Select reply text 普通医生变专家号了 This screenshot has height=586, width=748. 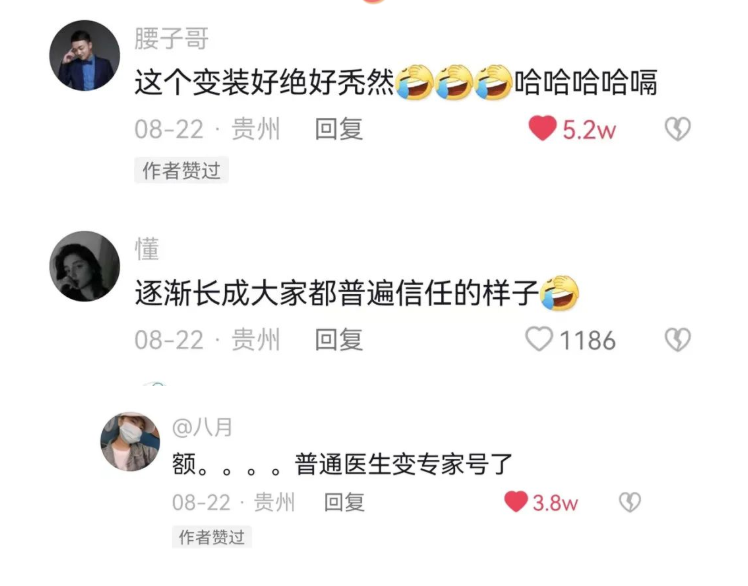tap(404, 464)
